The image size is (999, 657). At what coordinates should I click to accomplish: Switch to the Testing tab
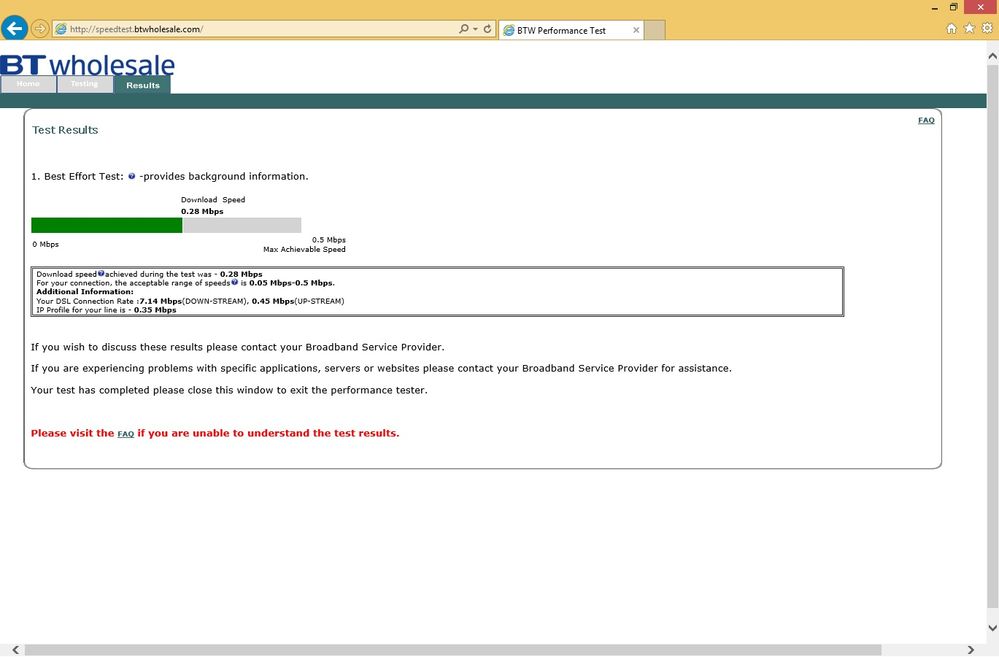[84, 84]
